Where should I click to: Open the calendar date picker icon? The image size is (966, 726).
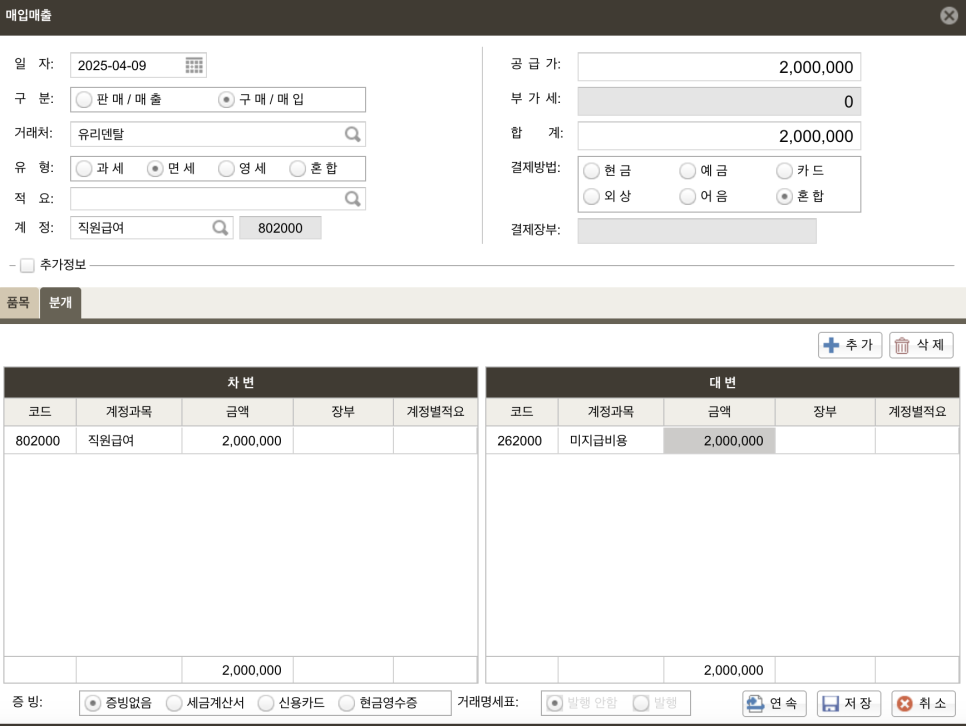click(x=194, y=65)
